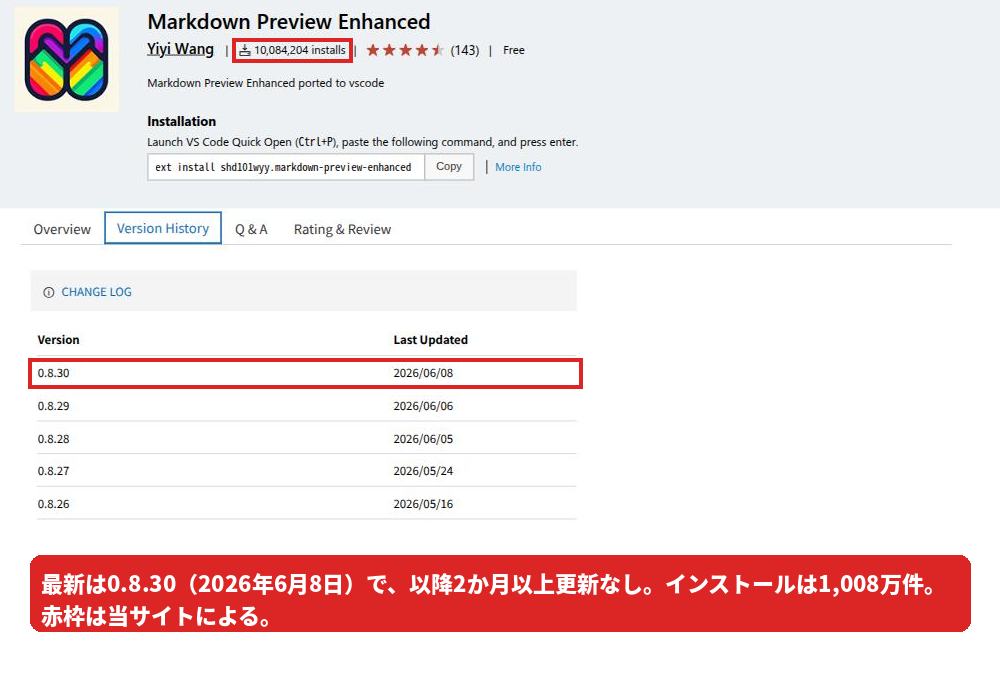Image resolution: width=1000 pixels, height=680 pixels.
Task: Click the Last Updated column header
Action: [x=430, y=340]
